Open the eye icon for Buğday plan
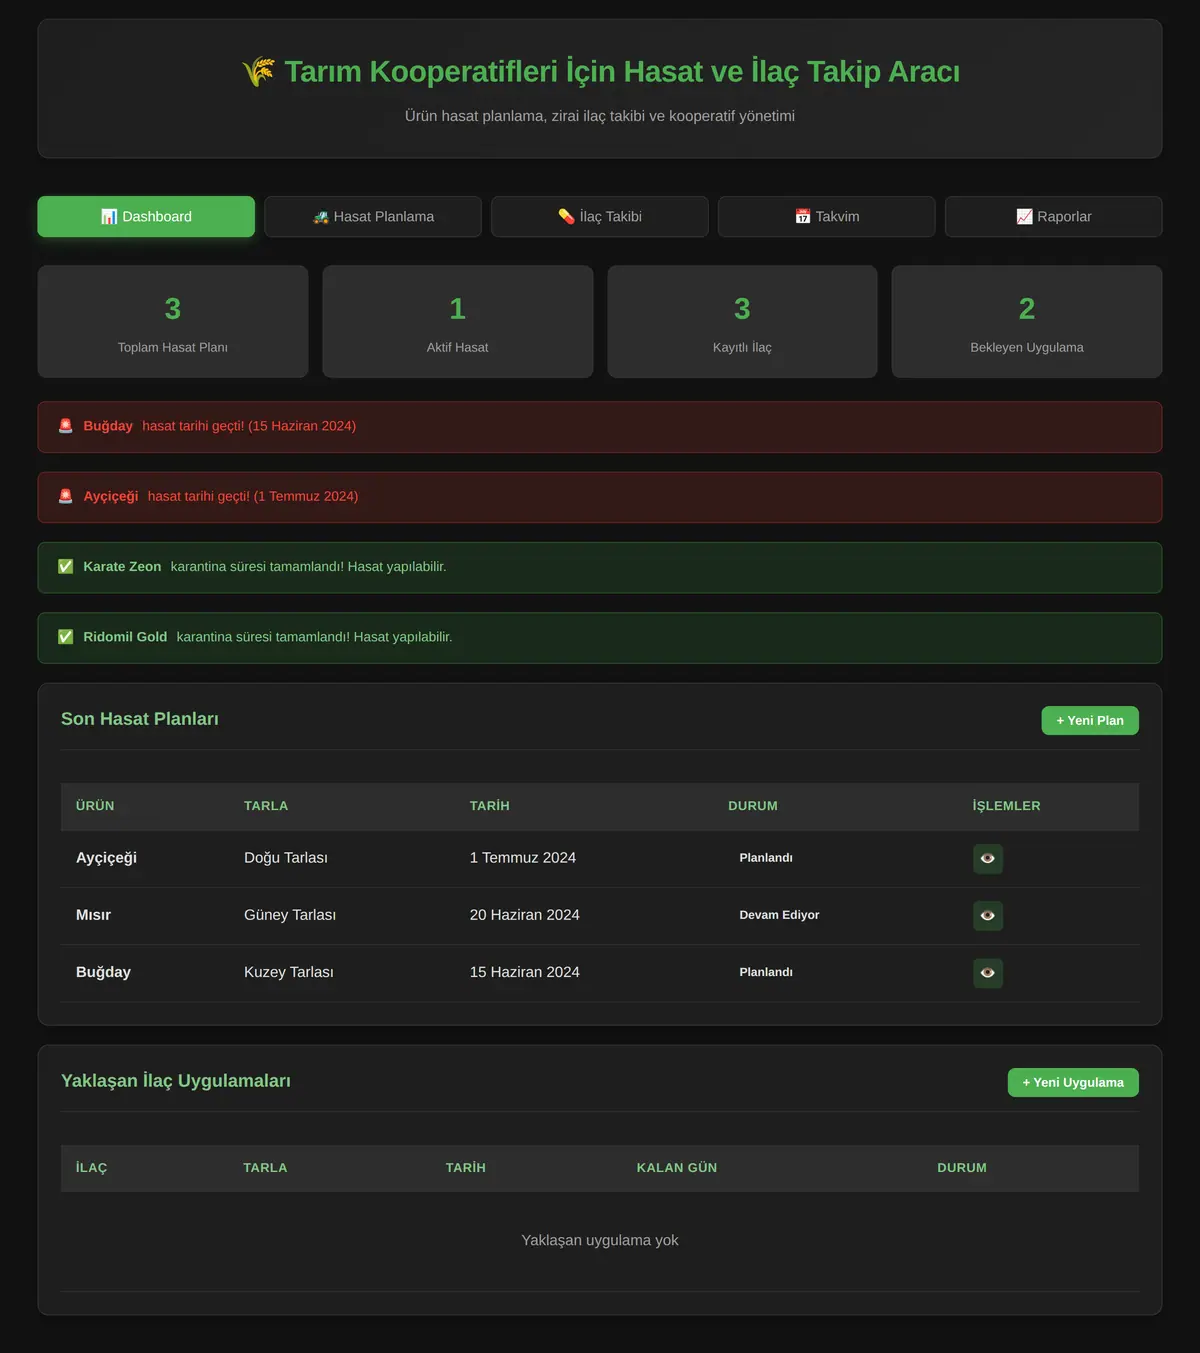Viewport: 1200px width, 1353px height. click(x=988, y=973)
